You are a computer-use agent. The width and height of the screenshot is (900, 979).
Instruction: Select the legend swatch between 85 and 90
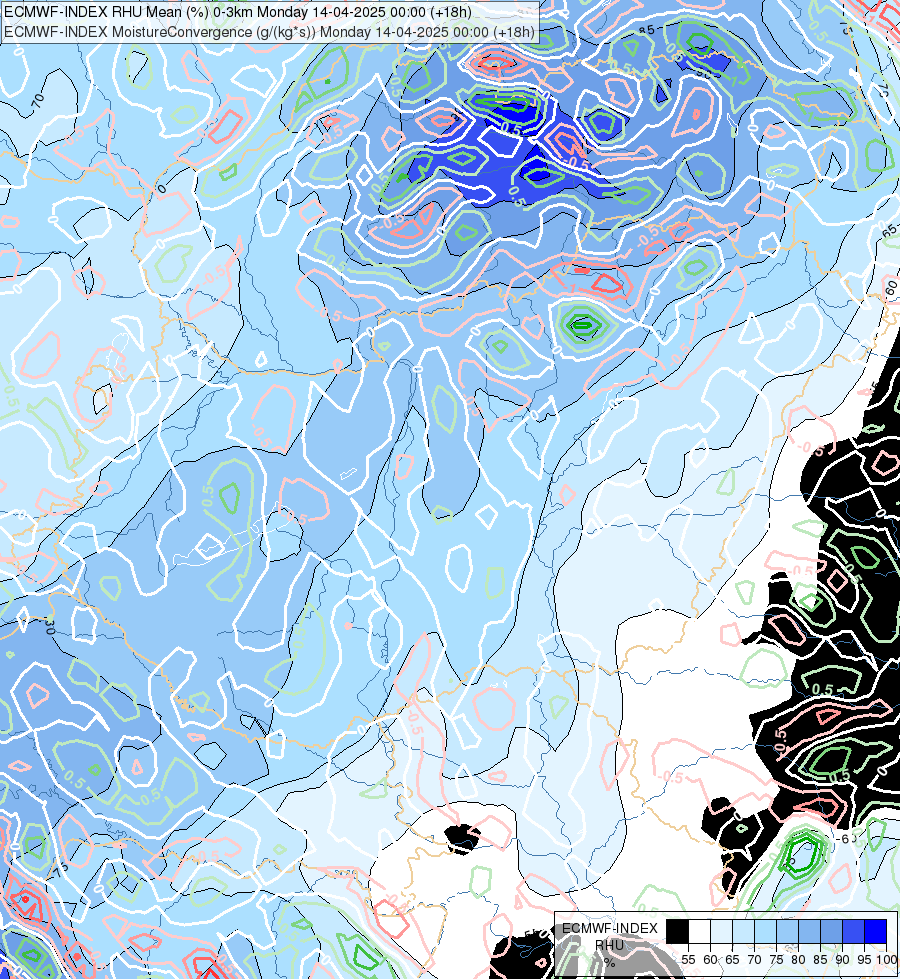point(831,931)
